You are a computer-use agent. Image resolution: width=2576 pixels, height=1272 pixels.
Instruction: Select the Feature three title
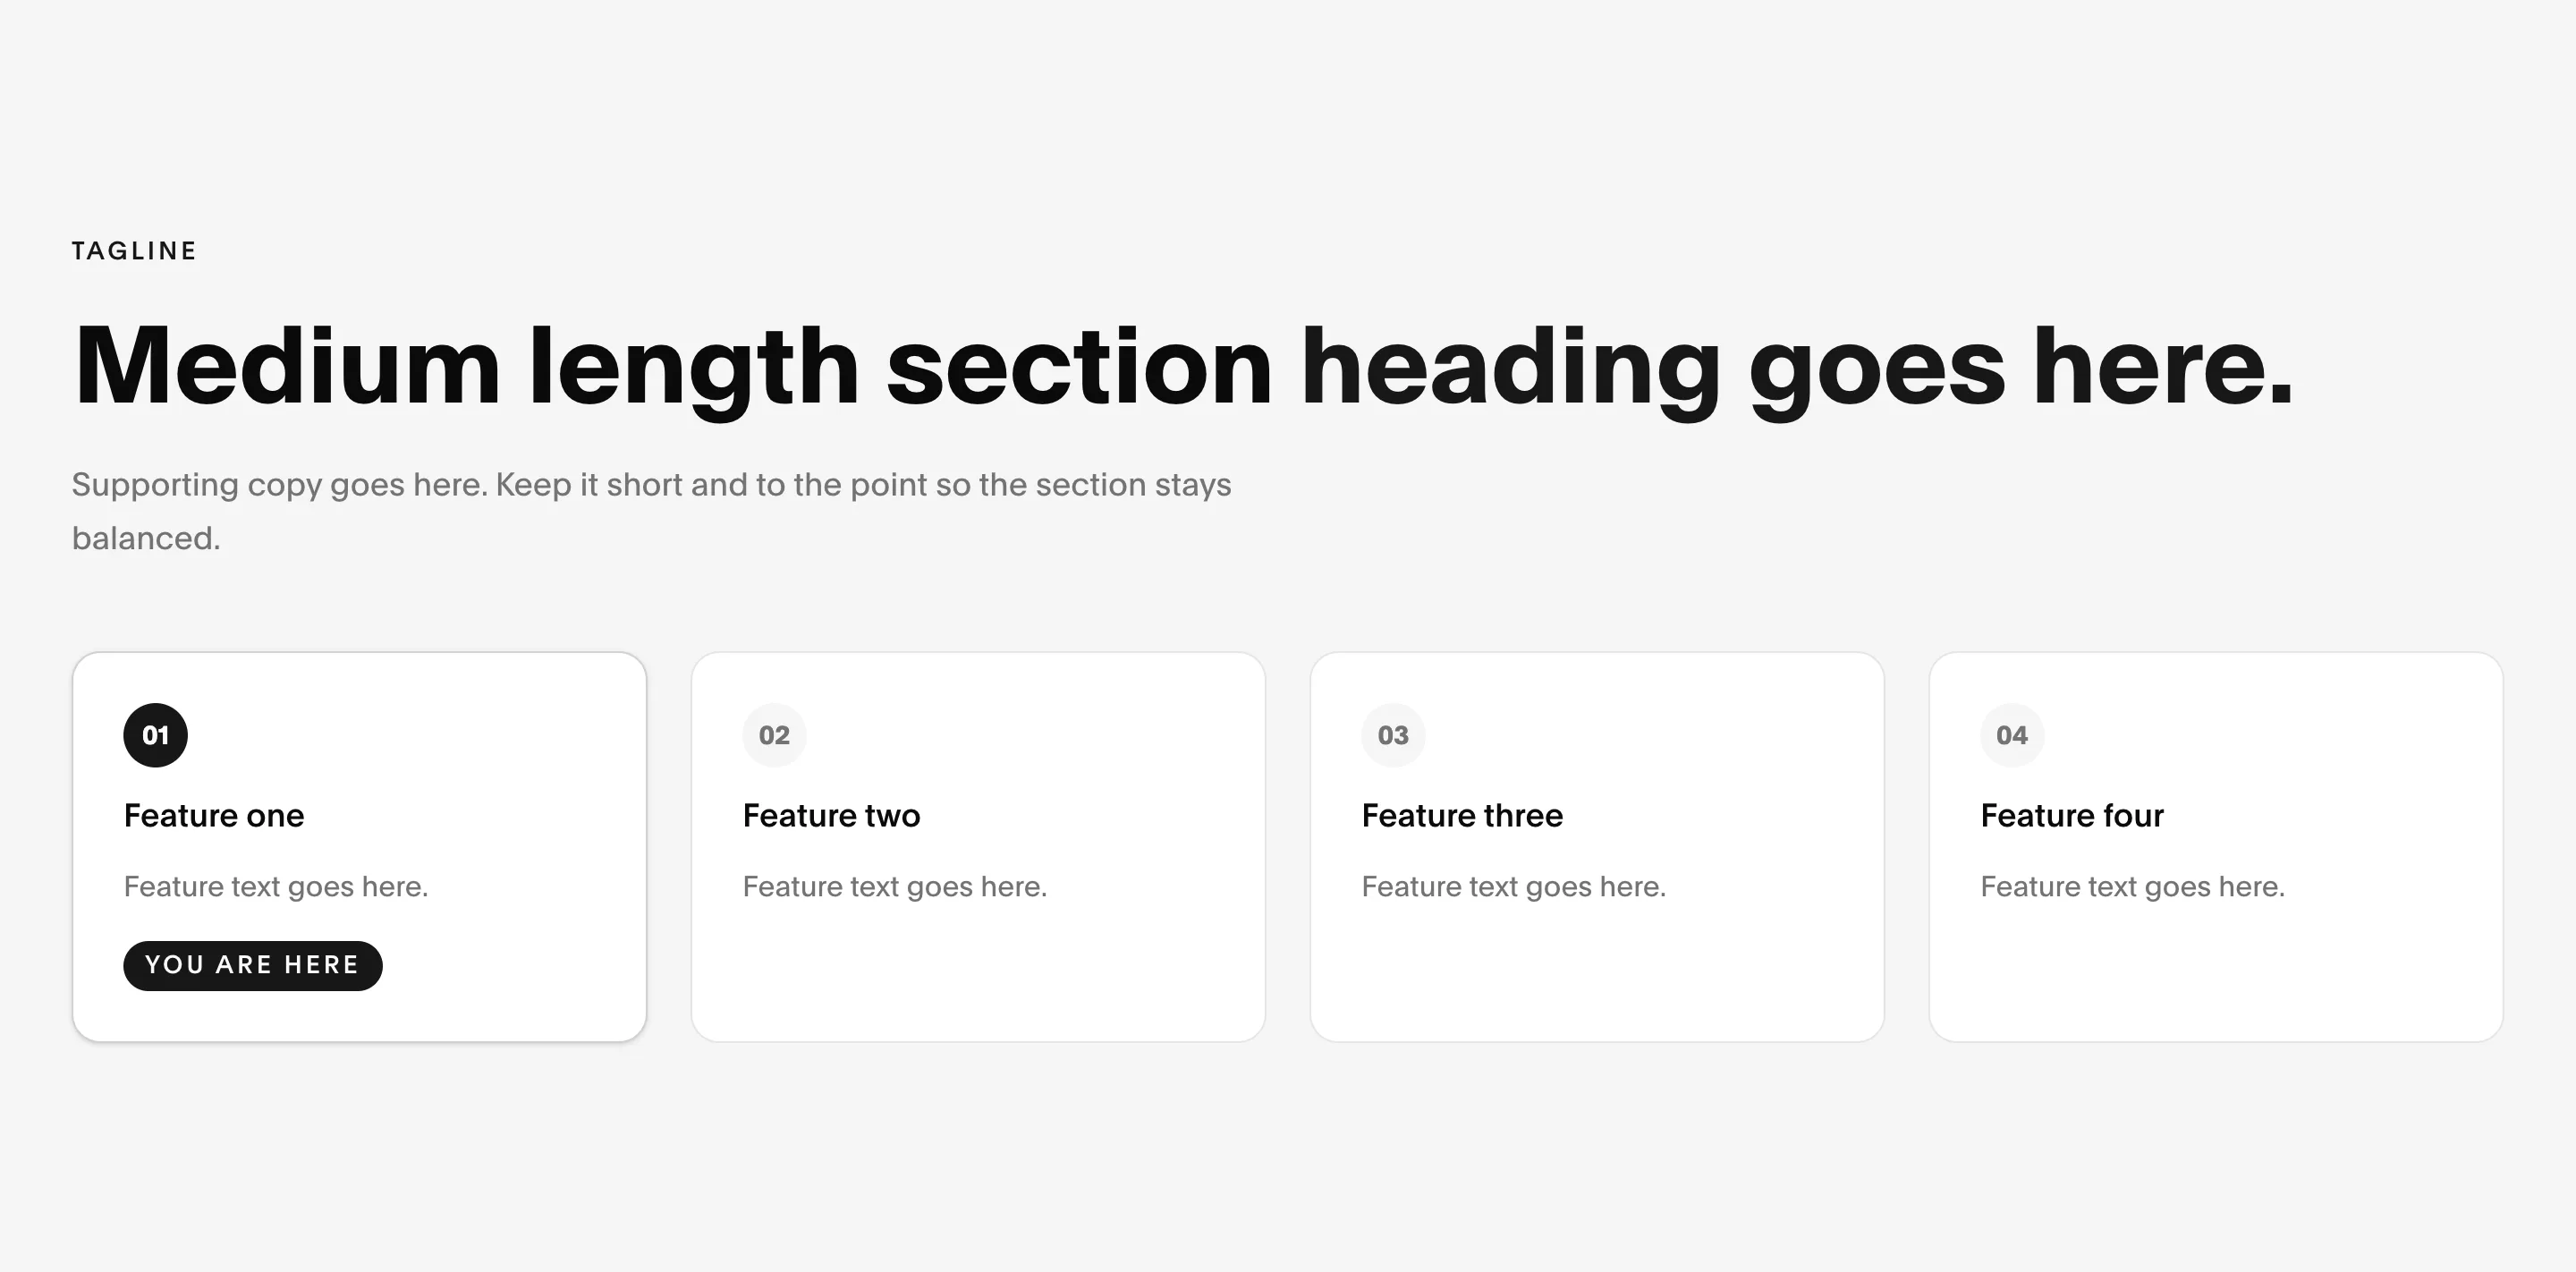pyautogui.click(x=1462, y=816)
